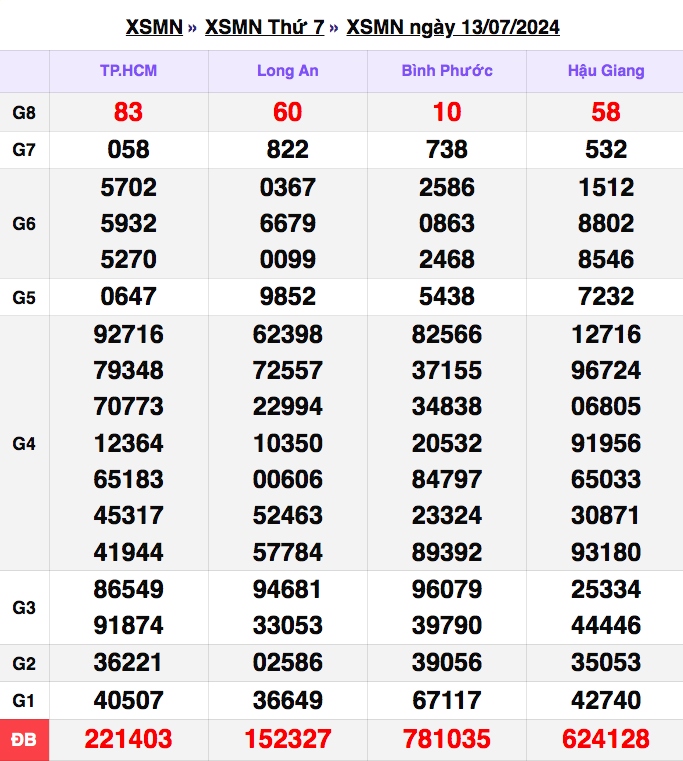Select the Long An column header
The image size is (683, 761).
pos(288,71)
